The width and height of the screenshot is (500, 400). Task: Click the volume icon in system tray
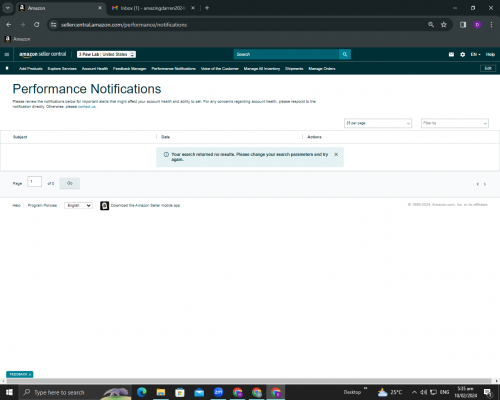[424, 392]
